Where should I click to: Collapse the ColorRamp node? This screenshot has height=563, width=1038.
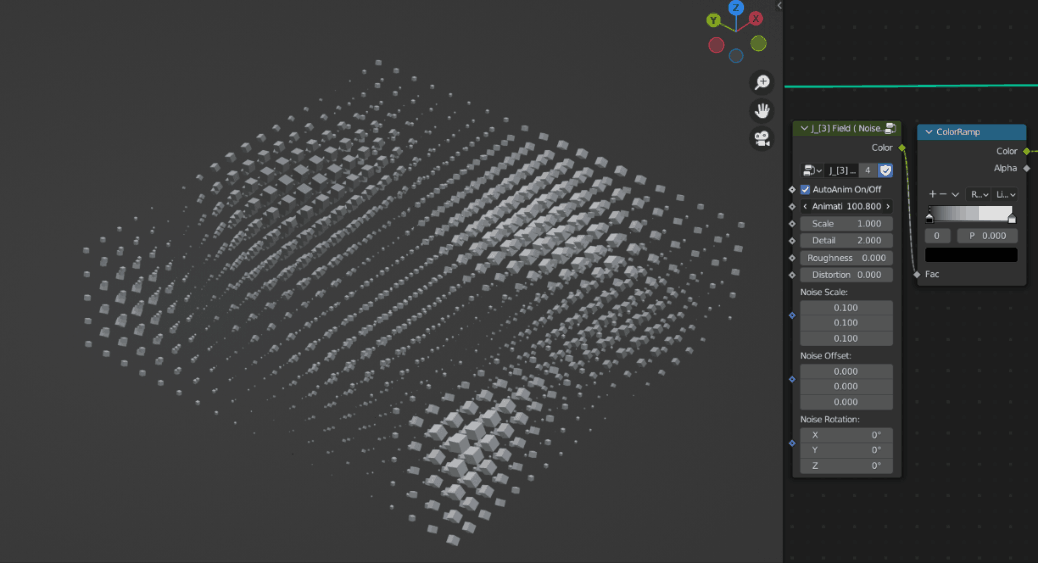coord(929,132)
